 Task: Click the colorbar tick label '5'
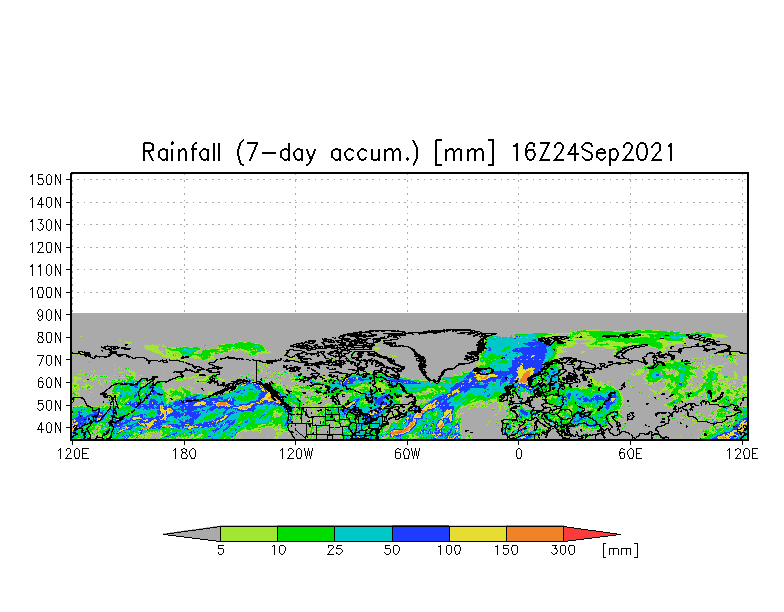[220, 550]
